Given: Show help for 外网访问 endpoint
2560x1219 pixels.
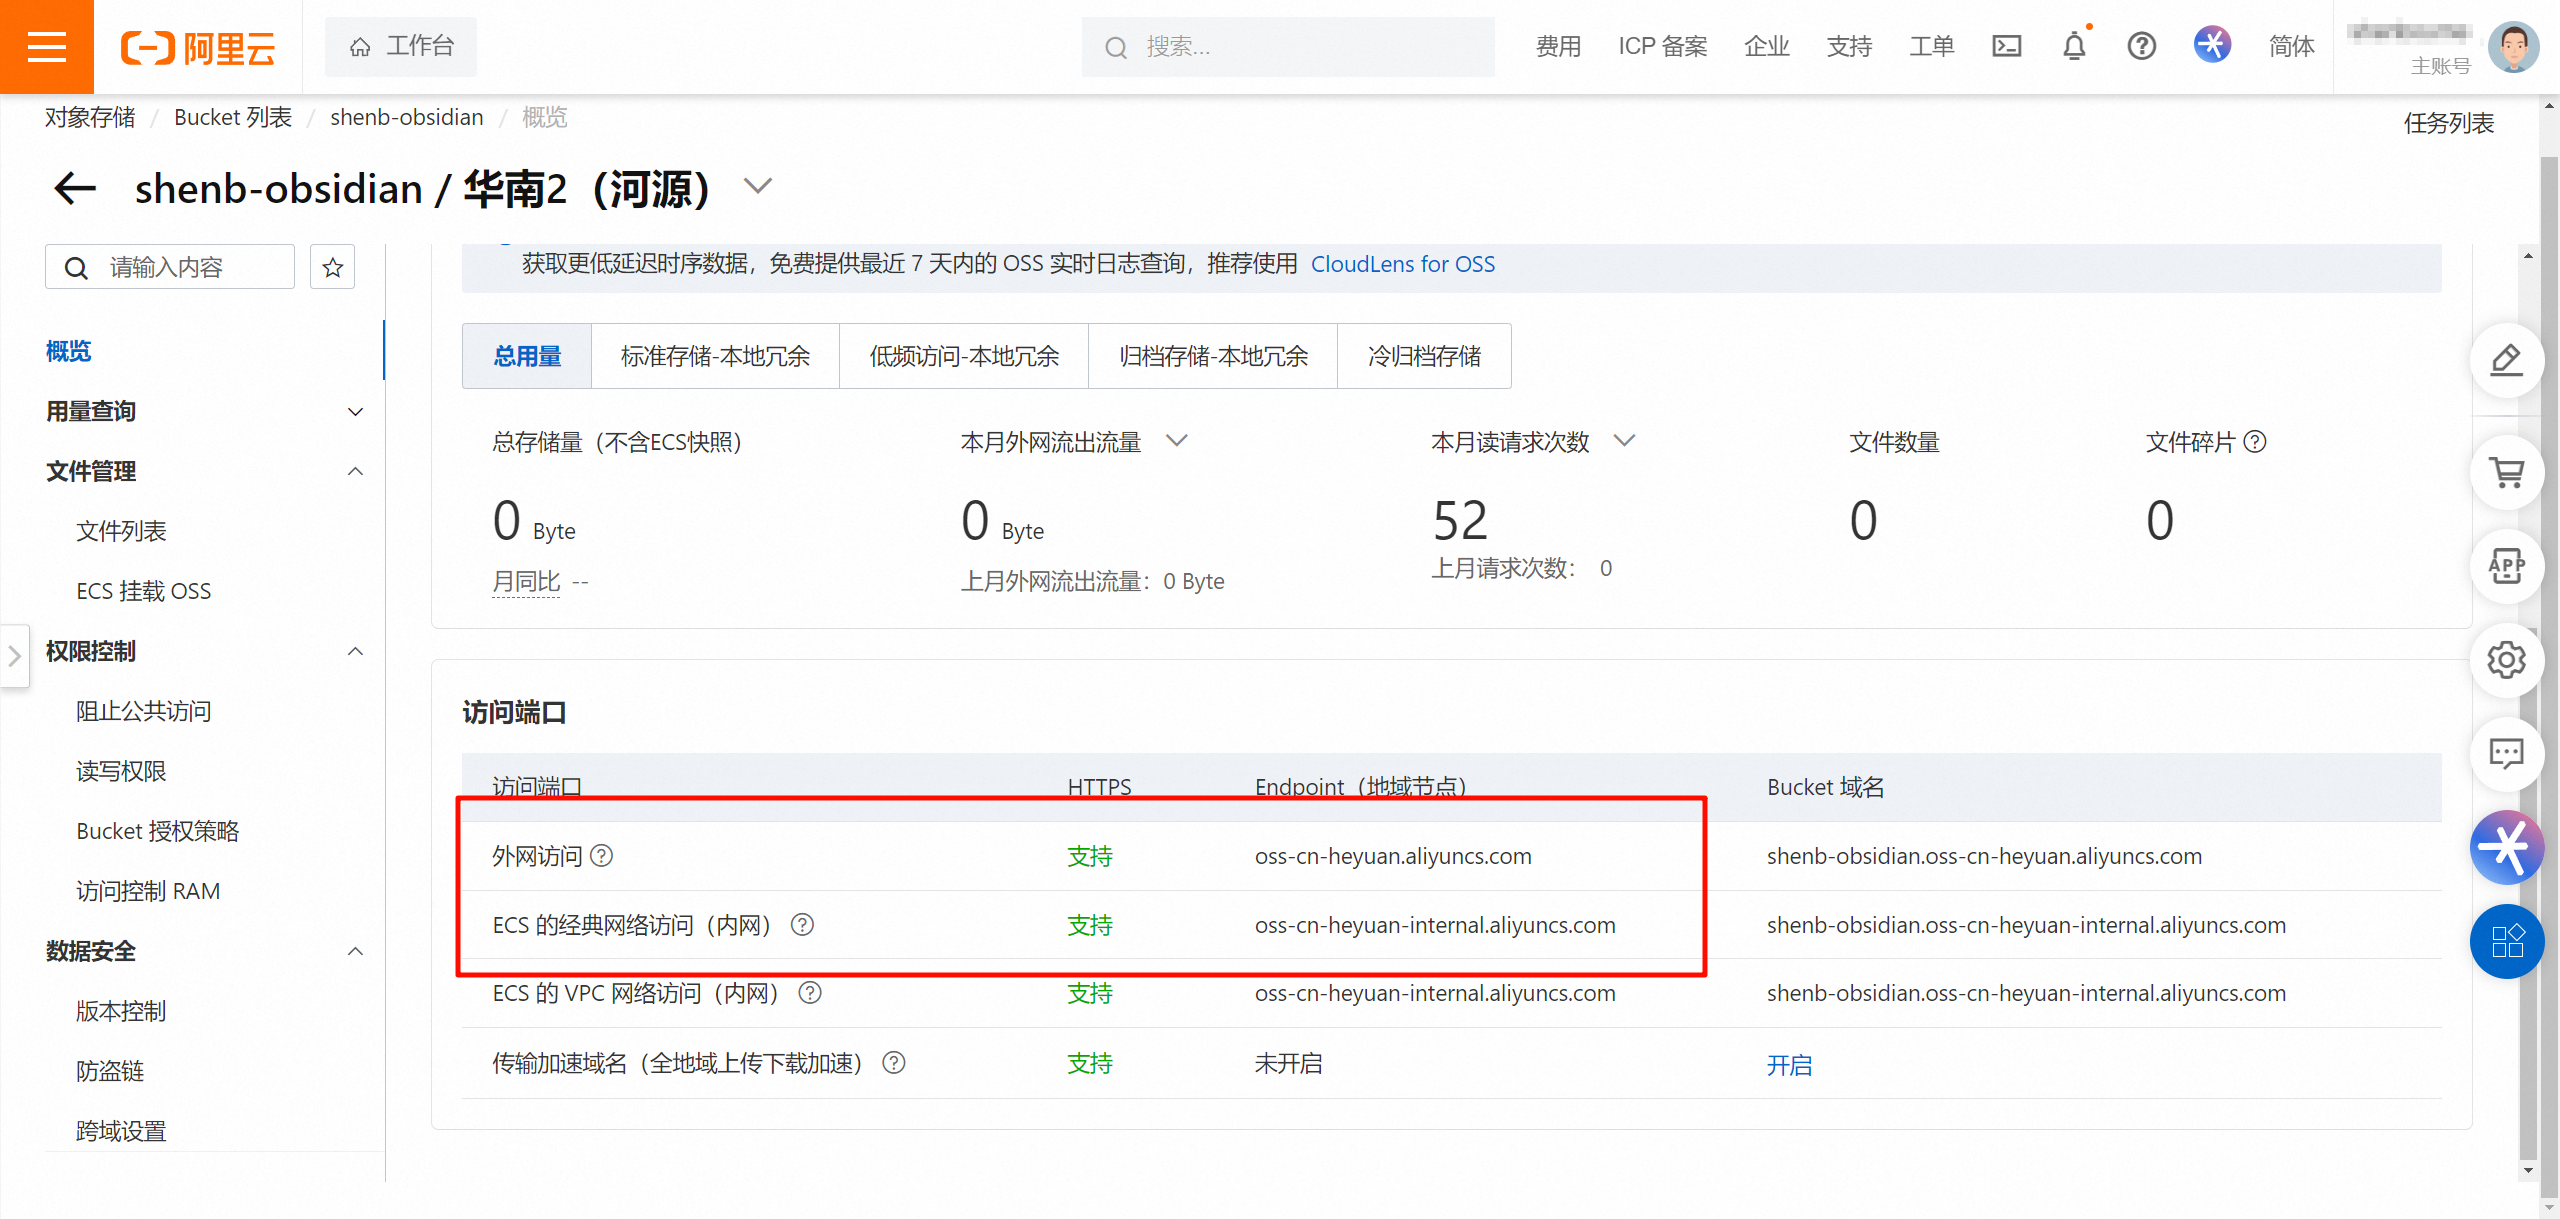Looking at the screenshot, I should (x=601, y=856).
